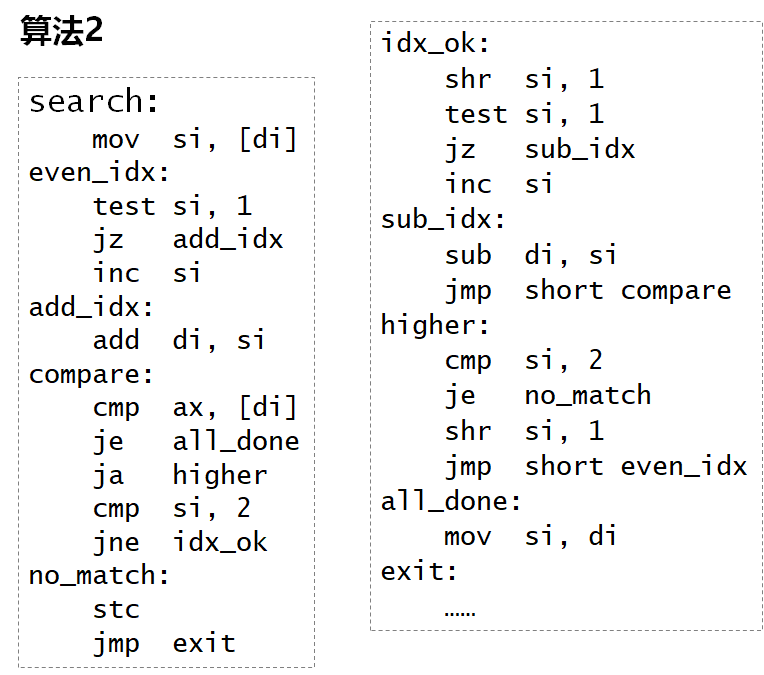Viewport: 764px width, 675px height.
Task: Select the je no_match line
Action: pyautogui.click(x=548, y=396)
